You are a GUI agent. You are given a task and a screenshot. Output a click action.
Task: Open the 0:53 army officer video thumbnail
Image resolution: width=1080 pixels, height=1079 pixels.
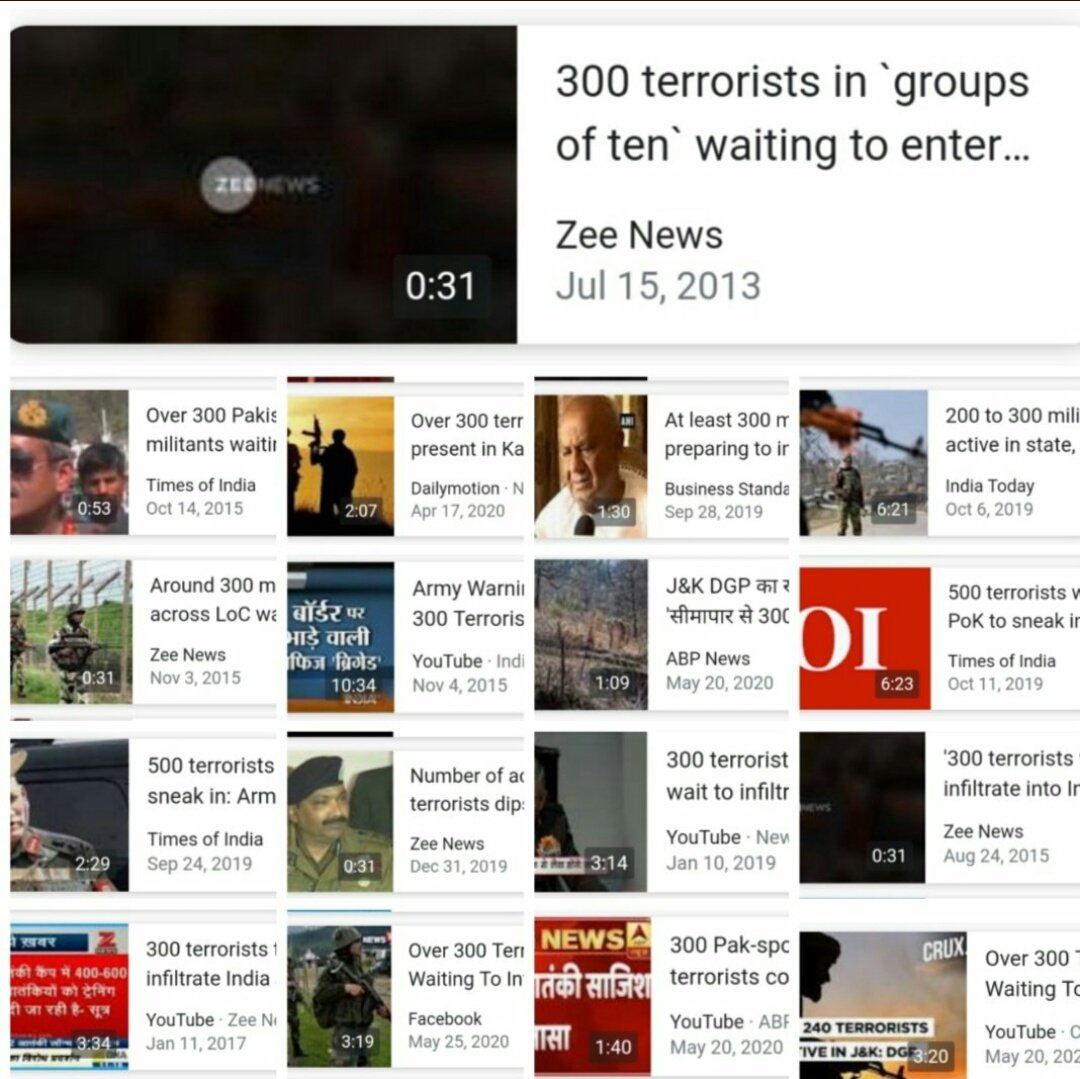click(x=69, y=462)
